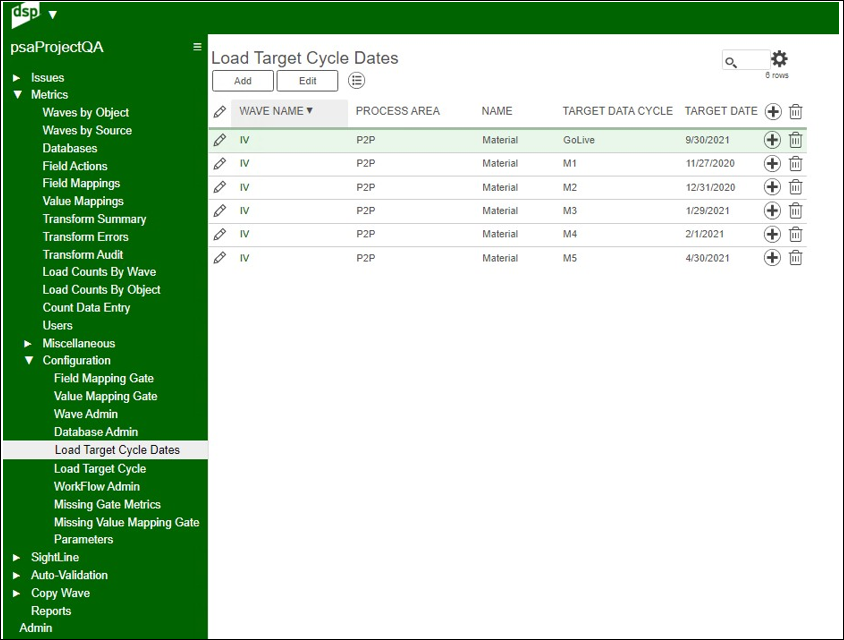Click inside the search input field
The height and width of the screenshot is (640, 844).
pos(746,60)
